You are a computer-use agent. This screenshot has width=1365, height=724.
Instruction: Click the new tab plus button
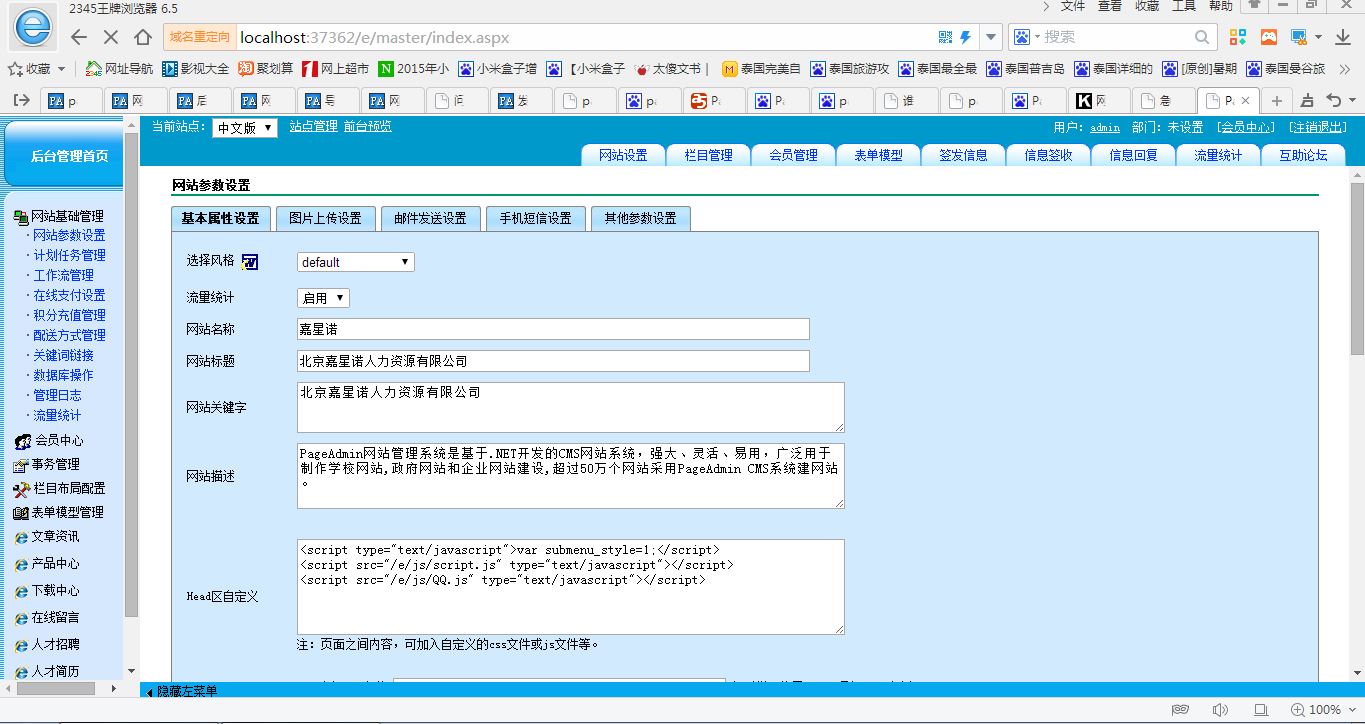pyautogui.click(x=1276, y=101)
